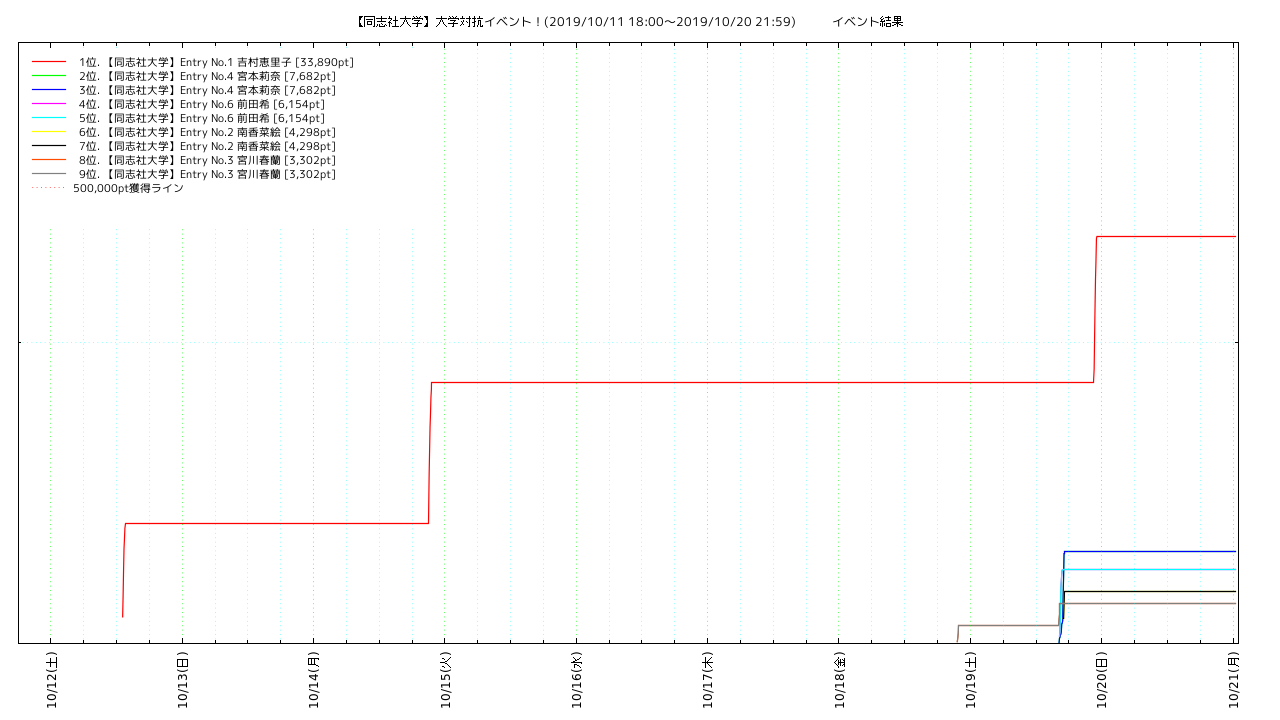Click the 10/17(木) axis date label
1280x720 pixels.
point(708,679)
